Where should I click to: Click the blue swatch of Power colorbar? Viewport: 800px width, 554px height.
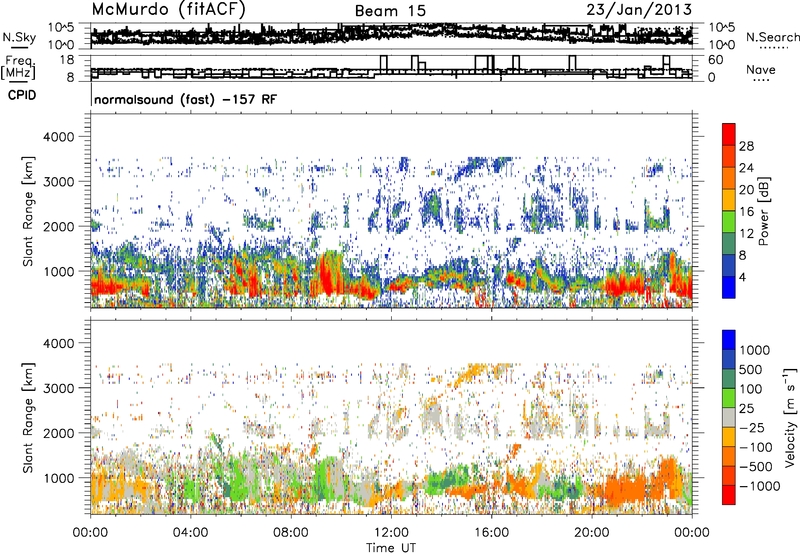click(729, 287)
